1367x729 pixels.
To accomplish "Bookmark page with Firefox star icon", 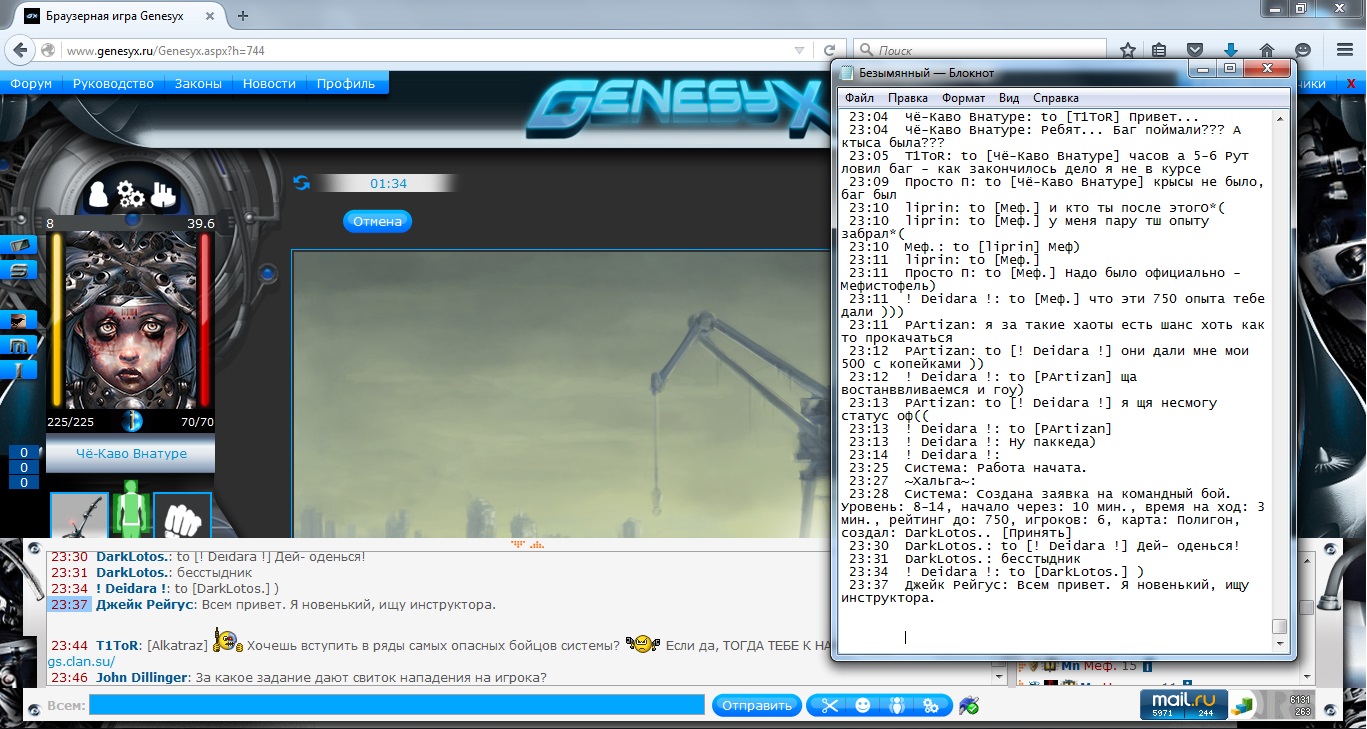I will click(1127, 50).
